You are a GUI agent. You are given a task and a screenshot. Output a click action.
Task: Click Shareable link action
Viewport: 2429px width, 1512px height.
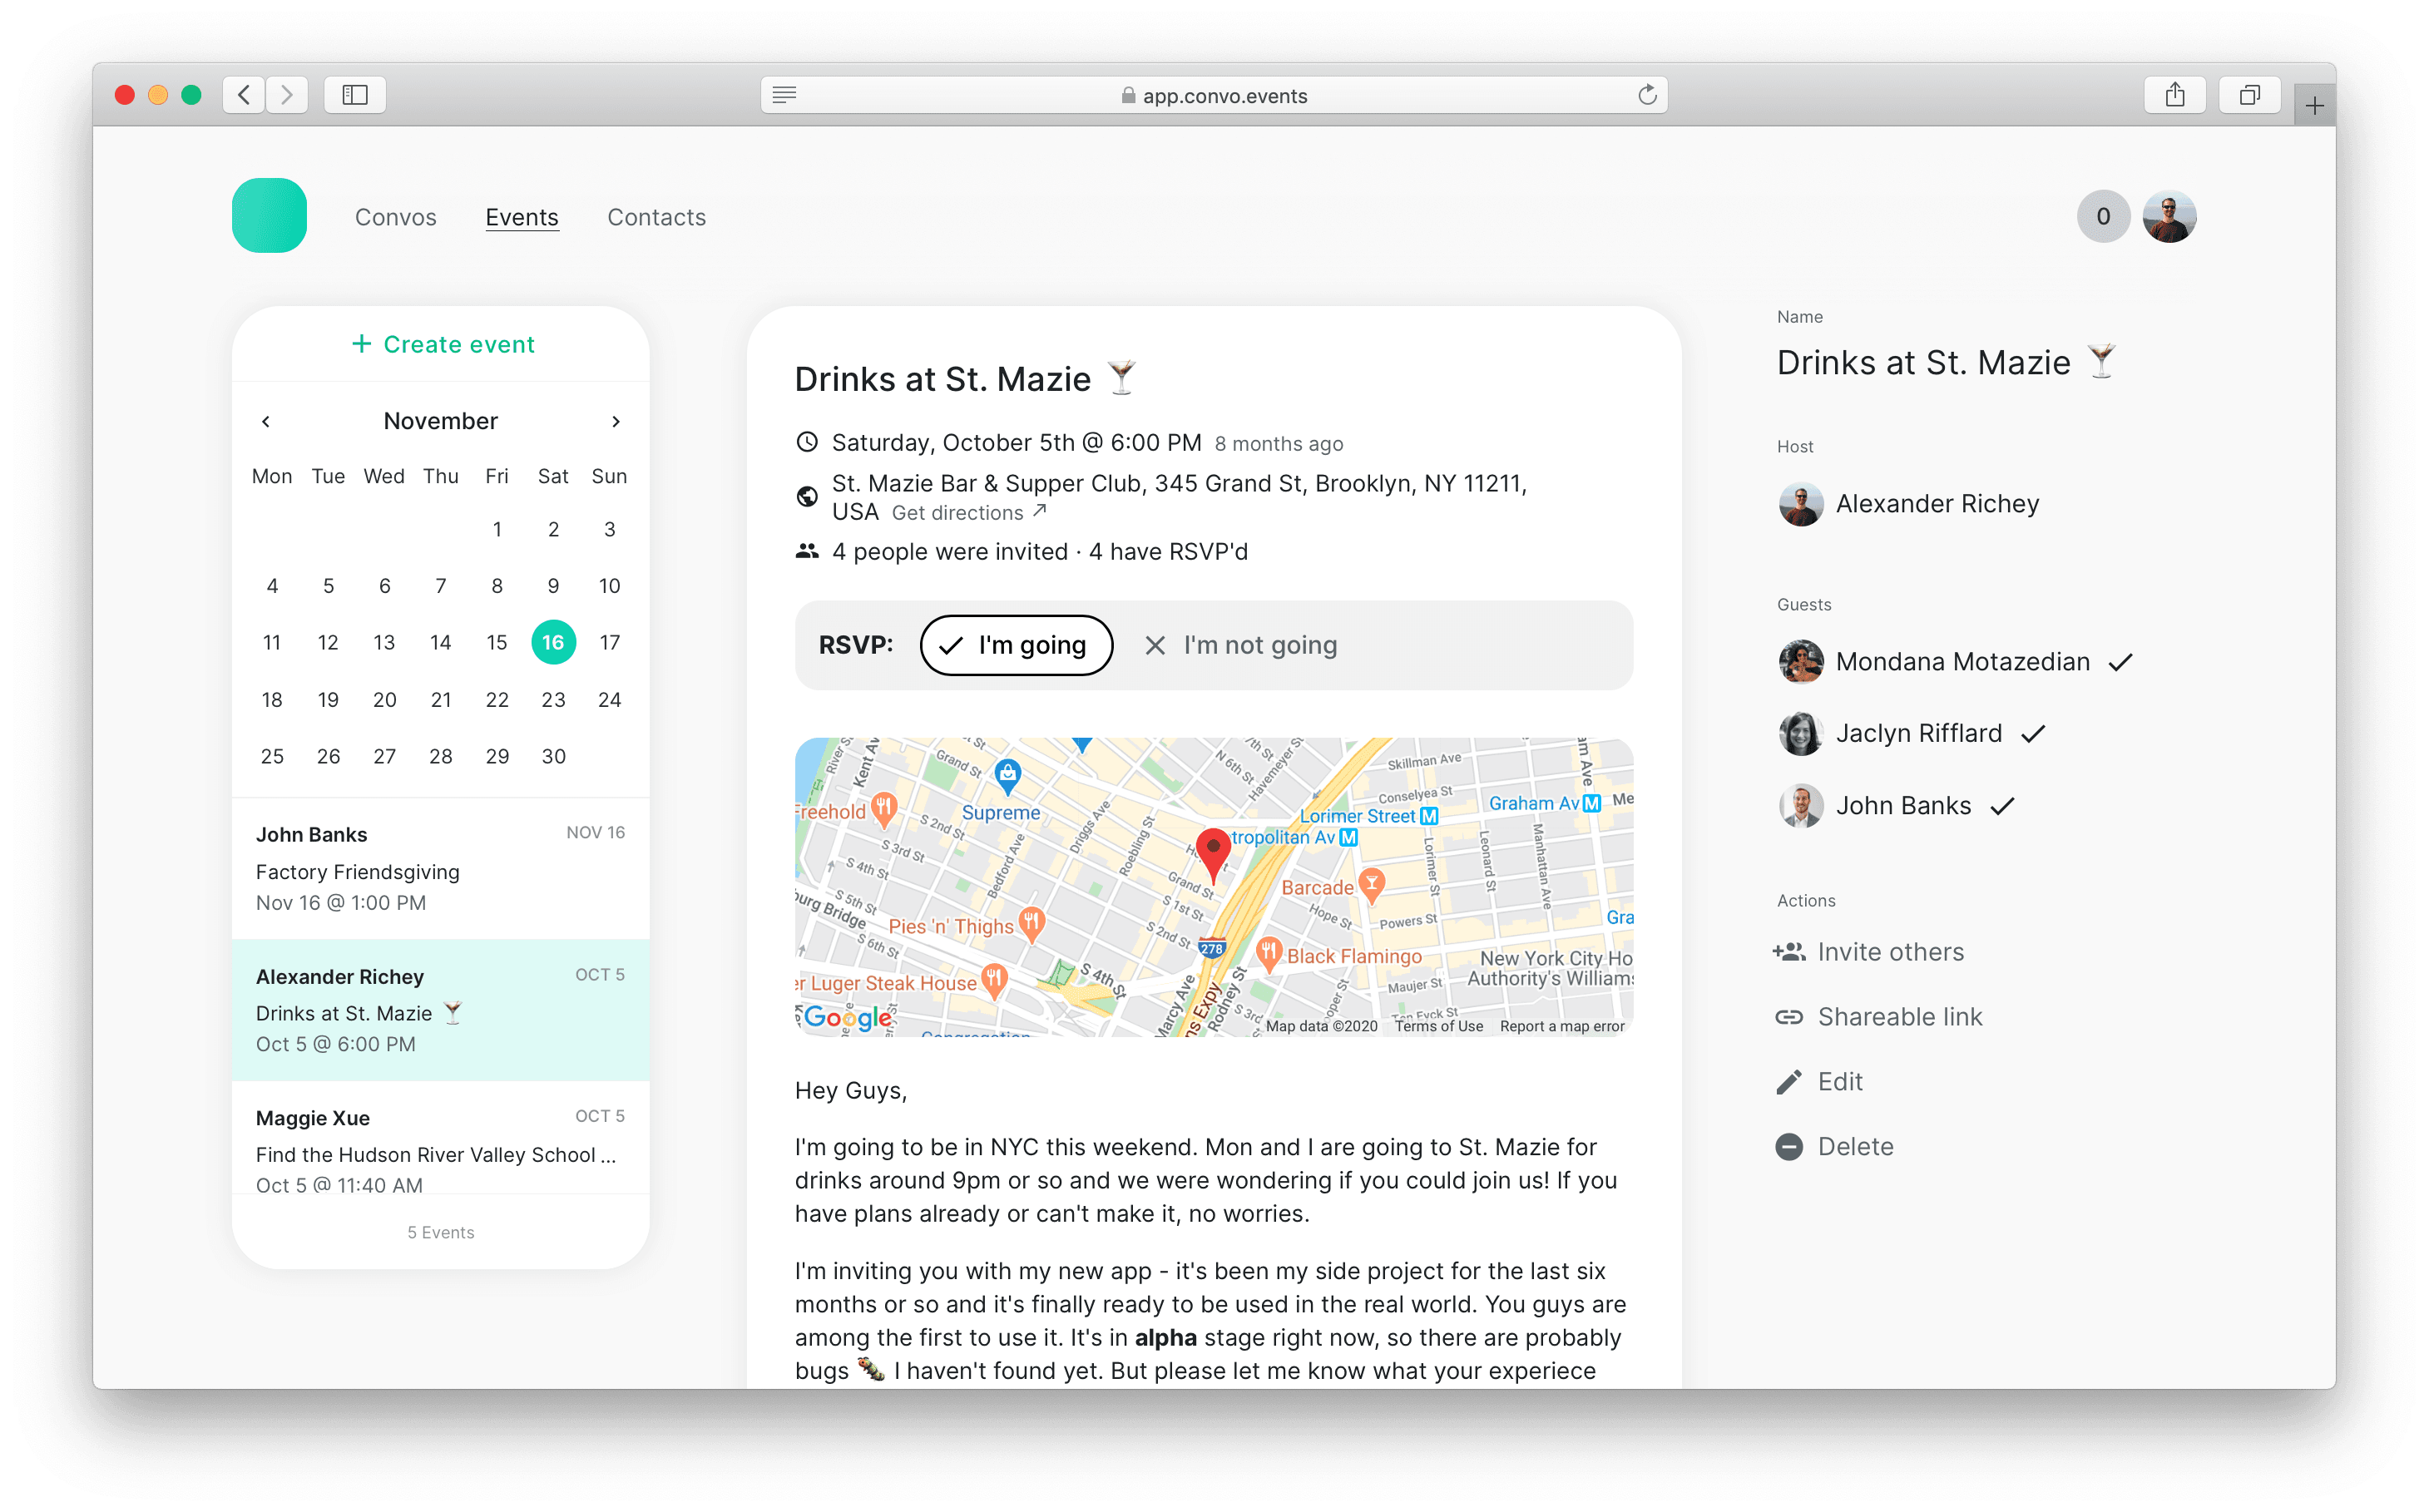click(1878, 1017)
